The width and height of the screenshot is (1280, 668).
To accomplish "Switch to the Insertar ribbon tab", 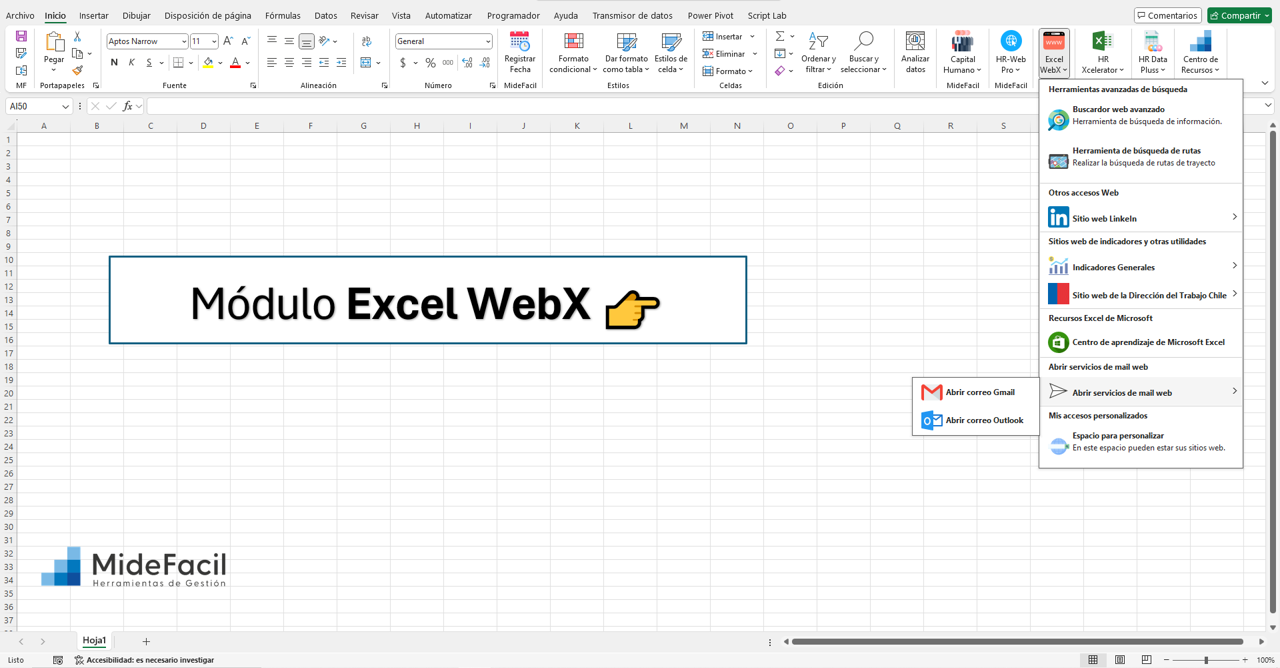I will 94,16.
